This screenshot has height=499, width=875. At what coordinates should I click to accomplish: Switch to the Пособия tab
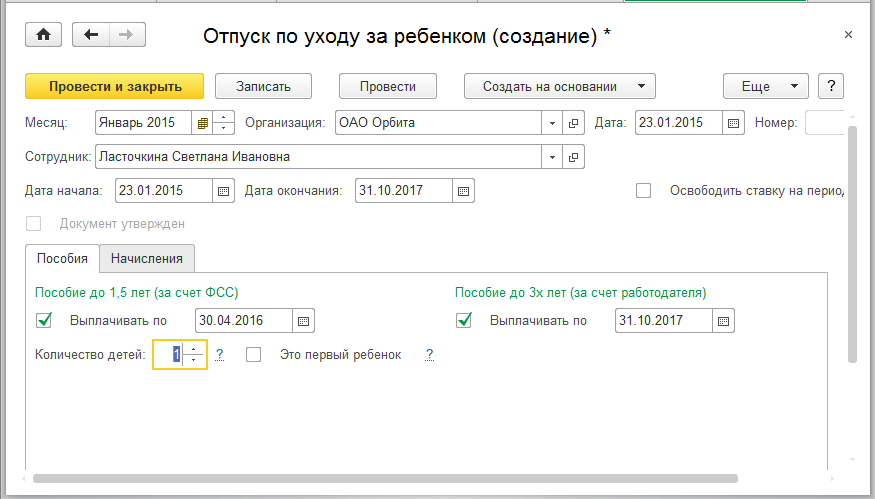62,258
